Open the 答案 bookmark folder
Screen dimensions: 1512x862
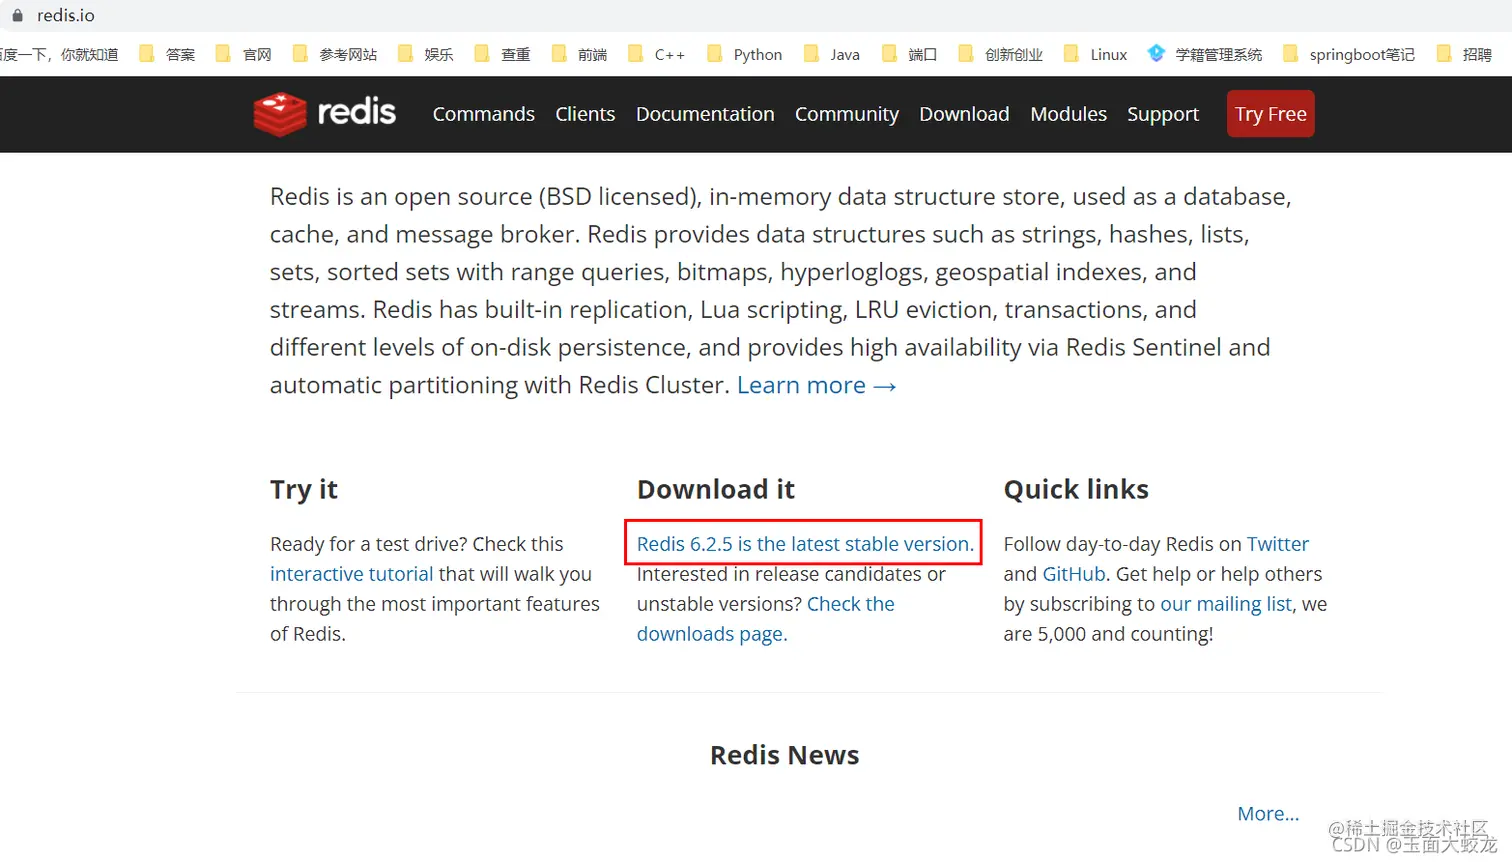pos(167,54)
